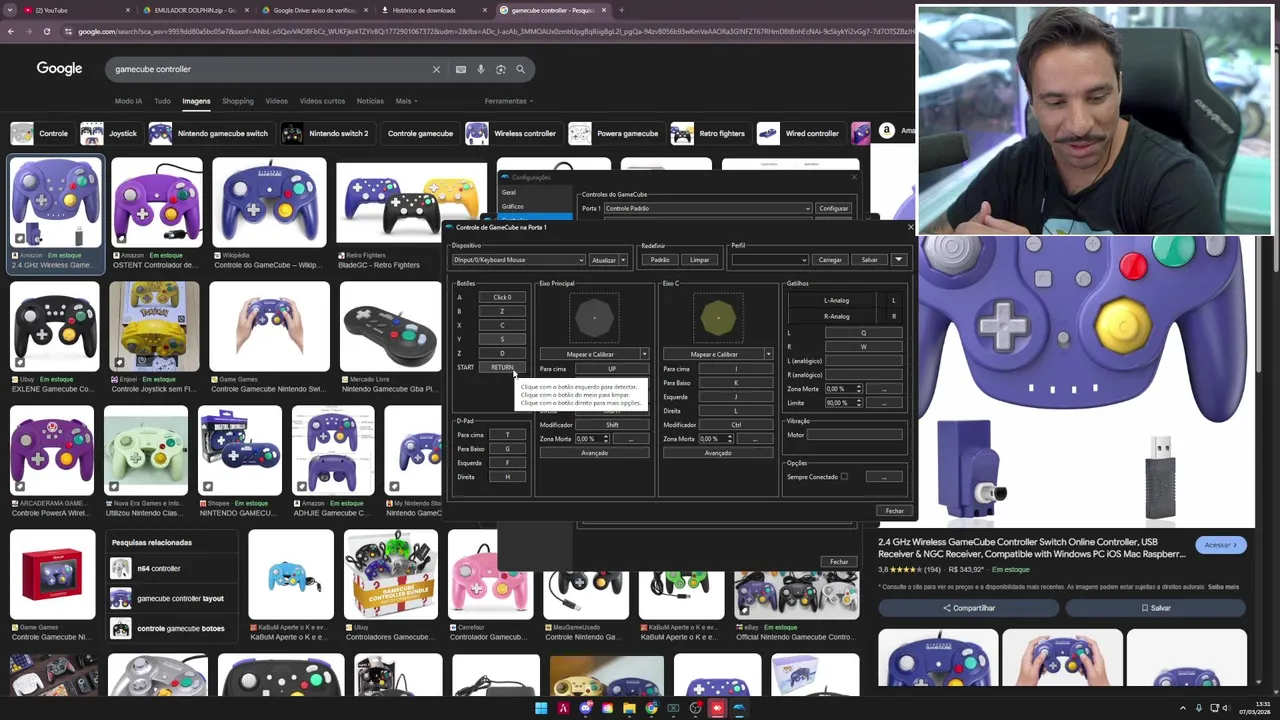Image resolution: width=1280 pixels, height=720 pixels.
Task: Reload the page in Chrome
Action: coord(47,31)
